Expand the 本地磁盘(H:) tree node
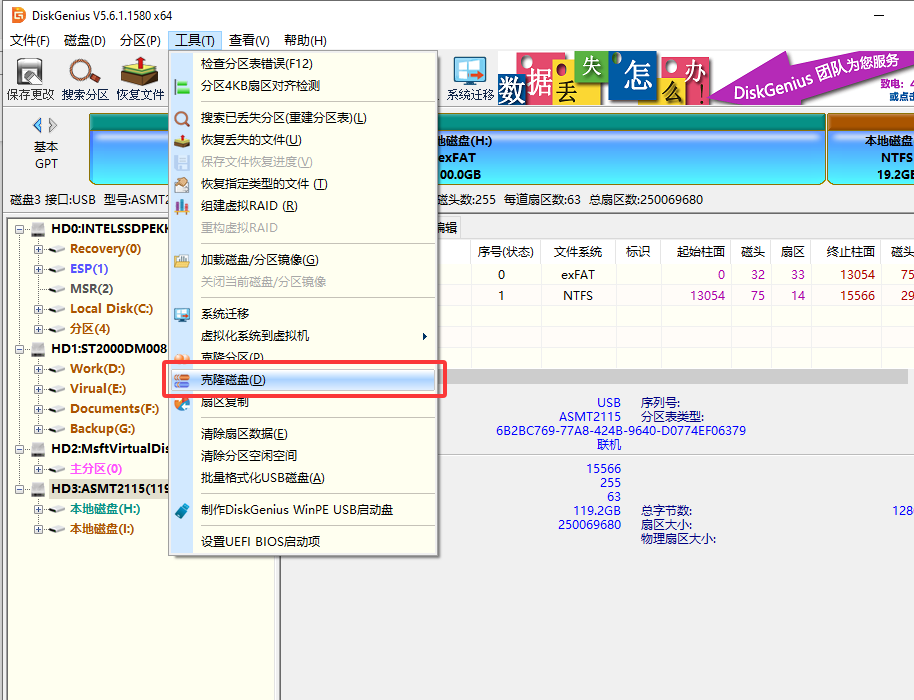The width and height of the screenshot is (914, 700). [x=38, y=509]
